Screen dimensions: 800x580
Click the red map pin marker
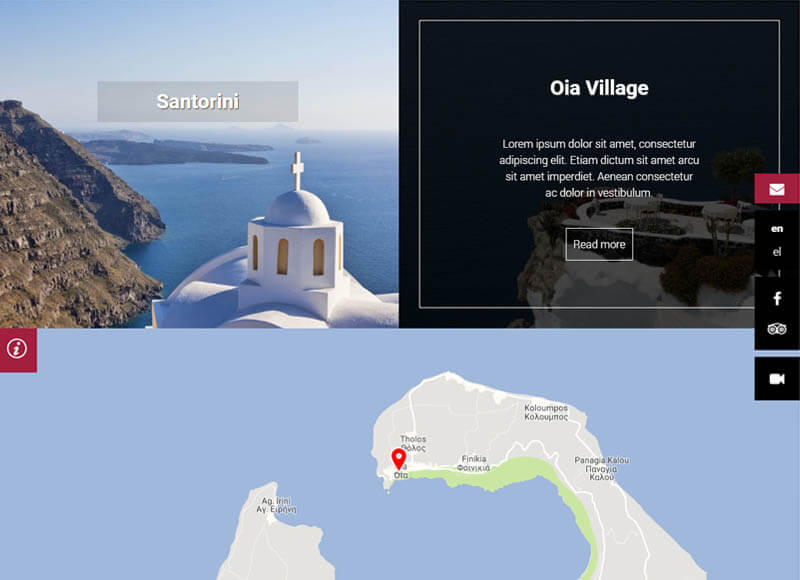[398, 459]
